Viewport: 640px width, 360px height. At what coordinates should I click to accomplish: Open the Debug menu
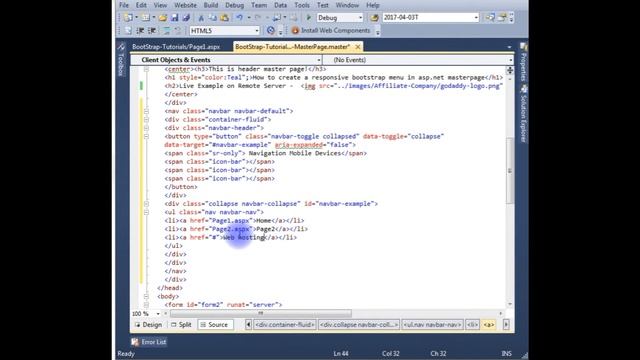pyautogui.click(x=234, y=5)
